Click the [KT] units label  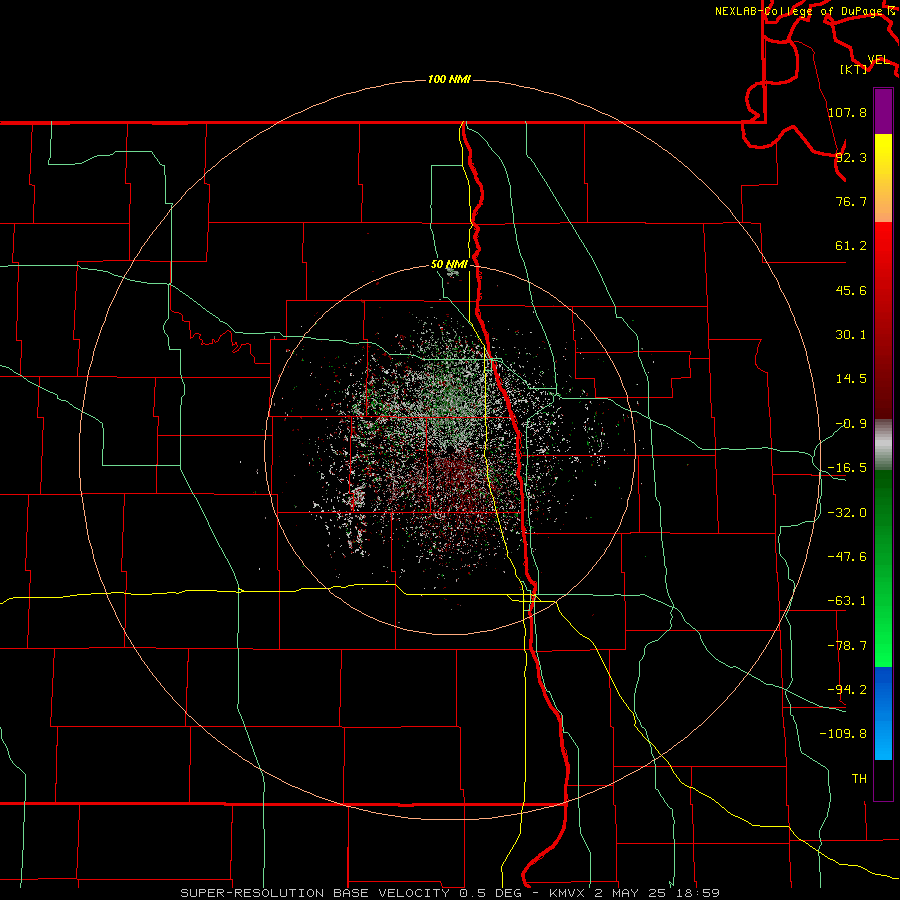coord(854,69)
